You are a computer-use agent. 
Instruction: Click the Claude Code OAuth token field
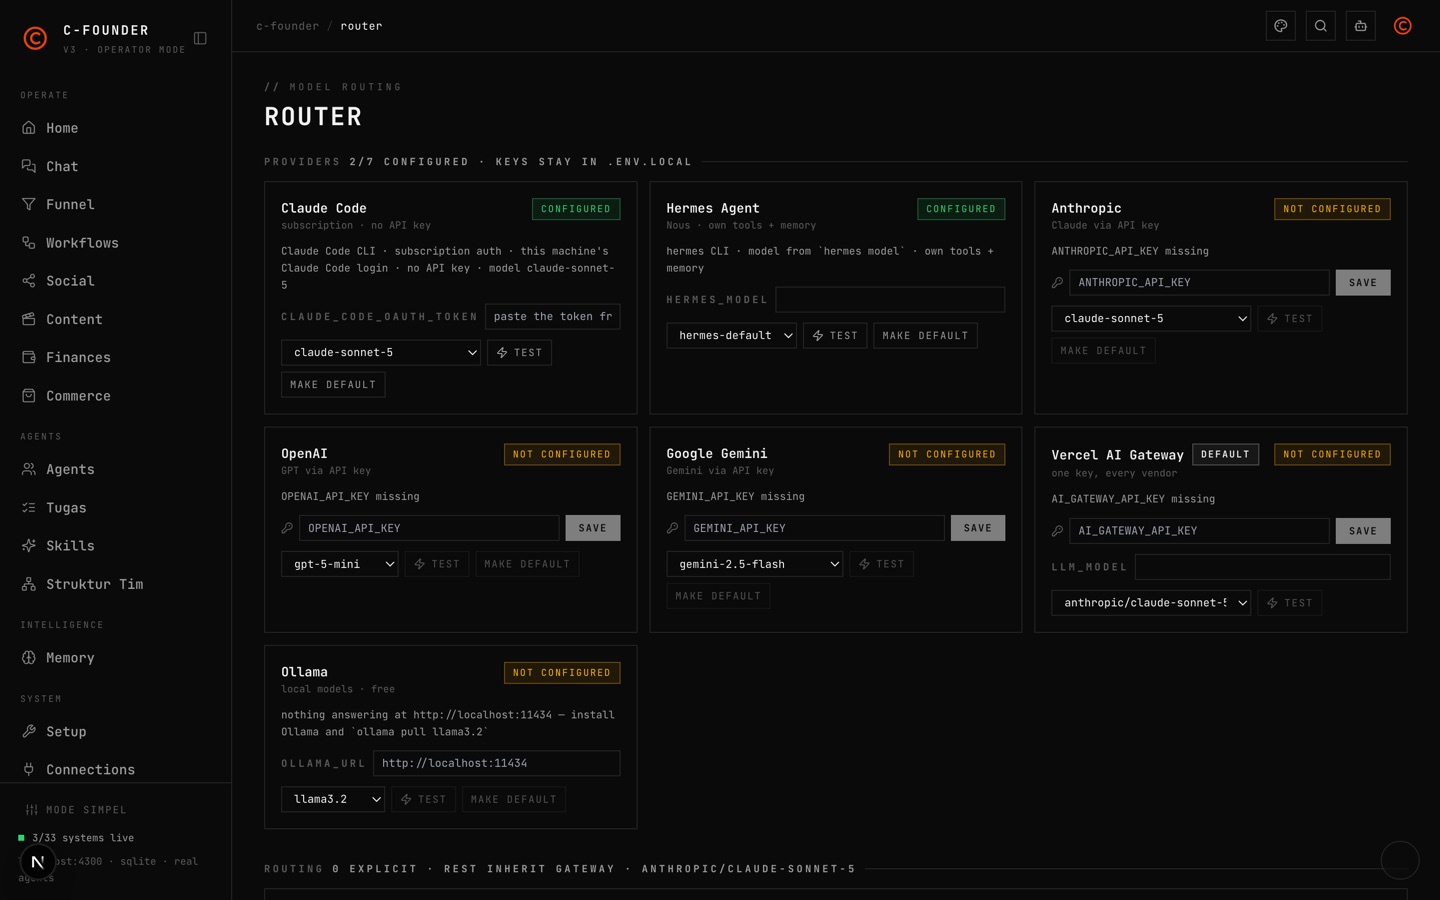pos(553,316)
